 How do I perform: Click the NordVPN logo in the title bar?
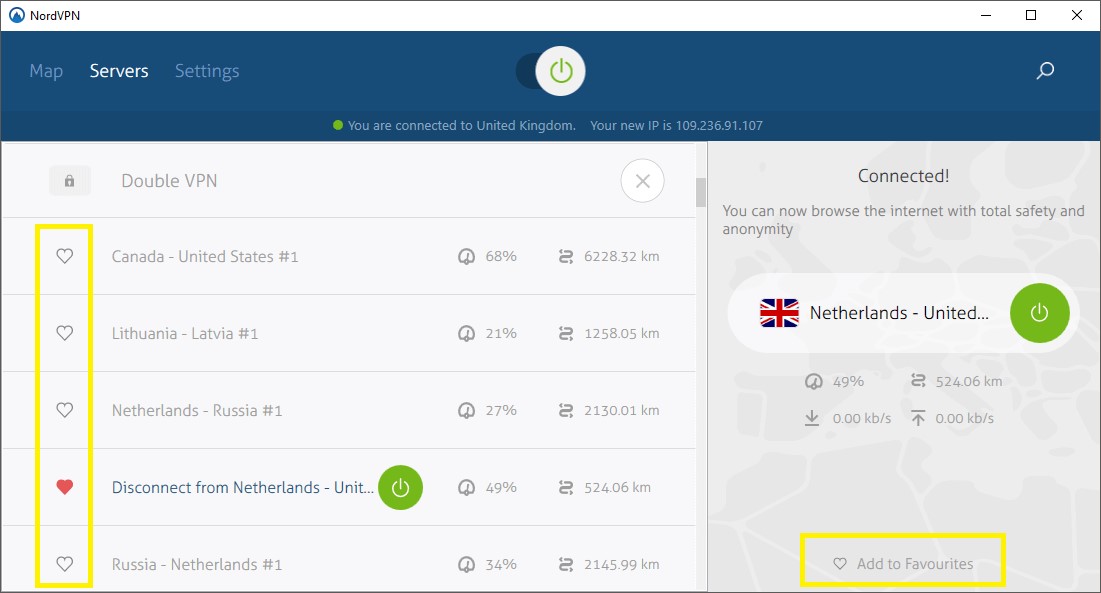17,15
